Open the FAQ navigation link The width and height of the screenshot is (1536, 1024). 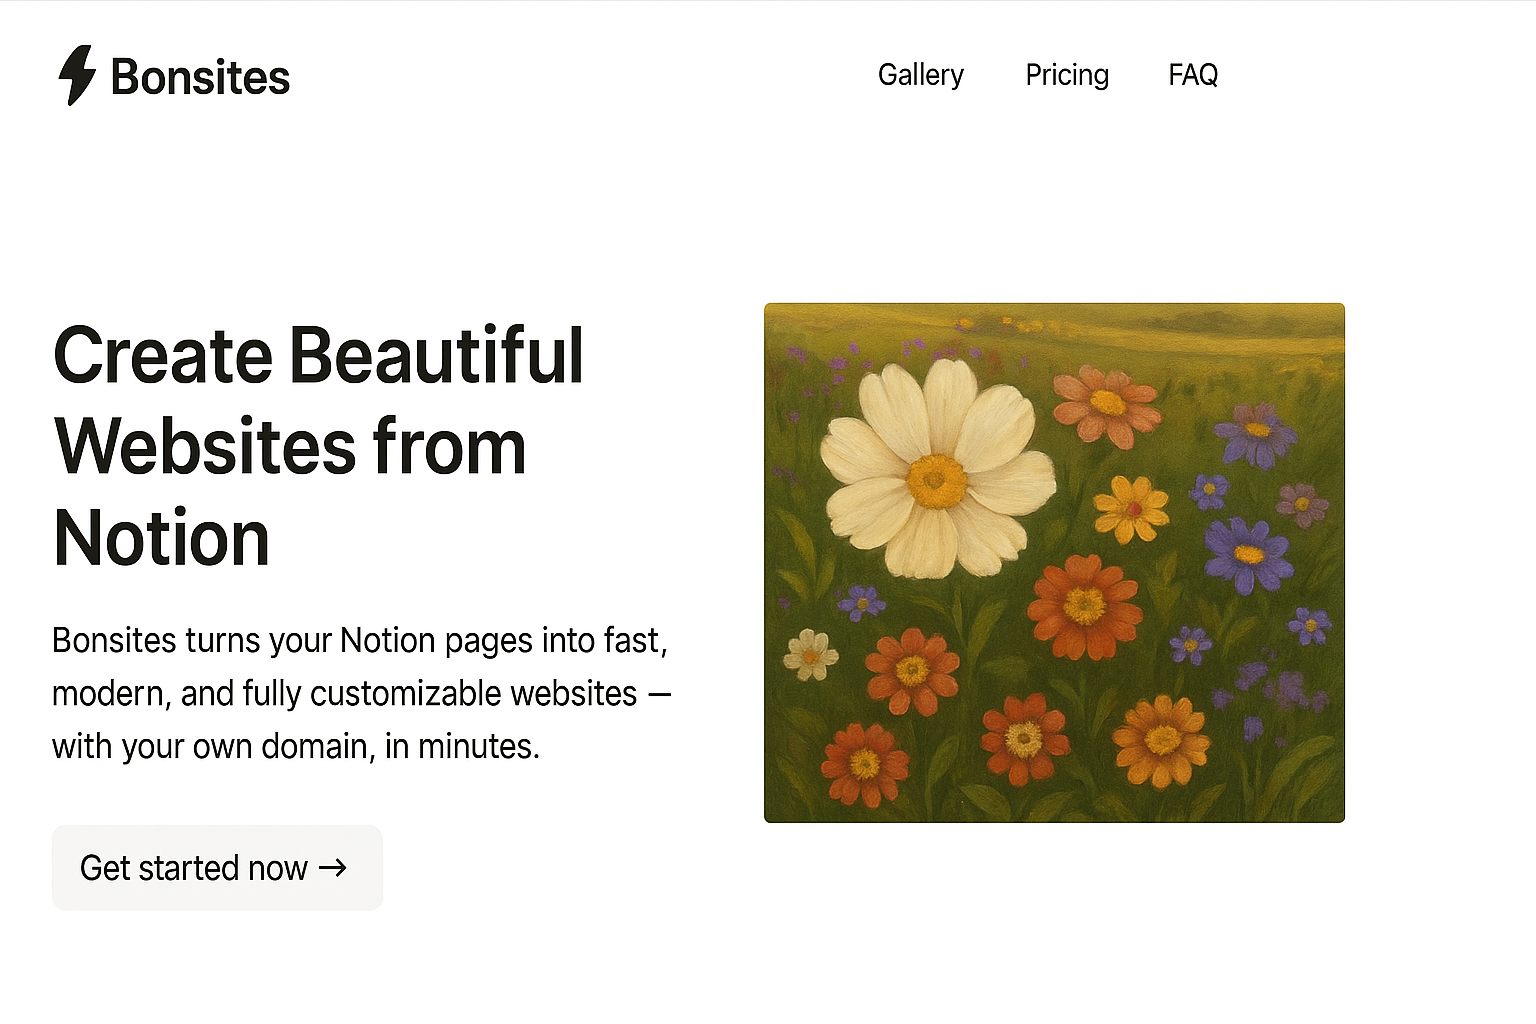coord(1193,75)
